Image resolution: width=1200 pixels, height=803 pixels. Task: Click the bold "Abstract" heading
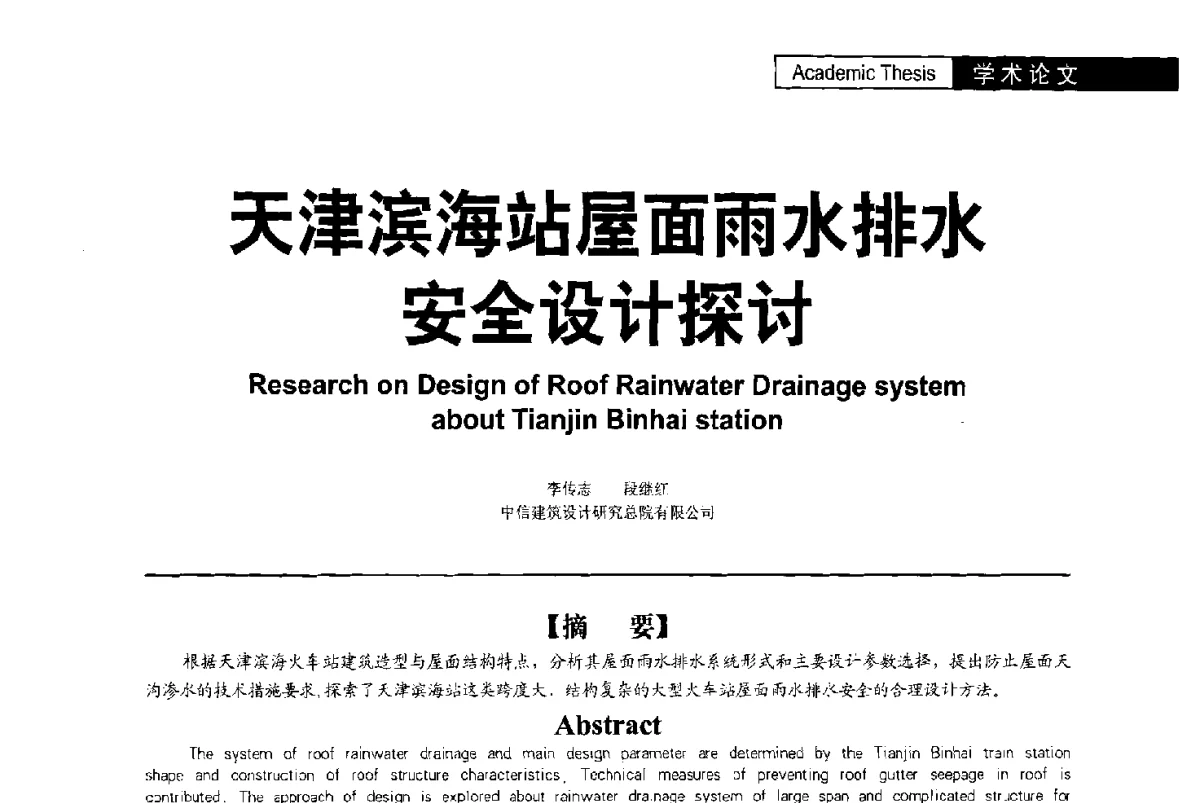click(x=607, y=724)
